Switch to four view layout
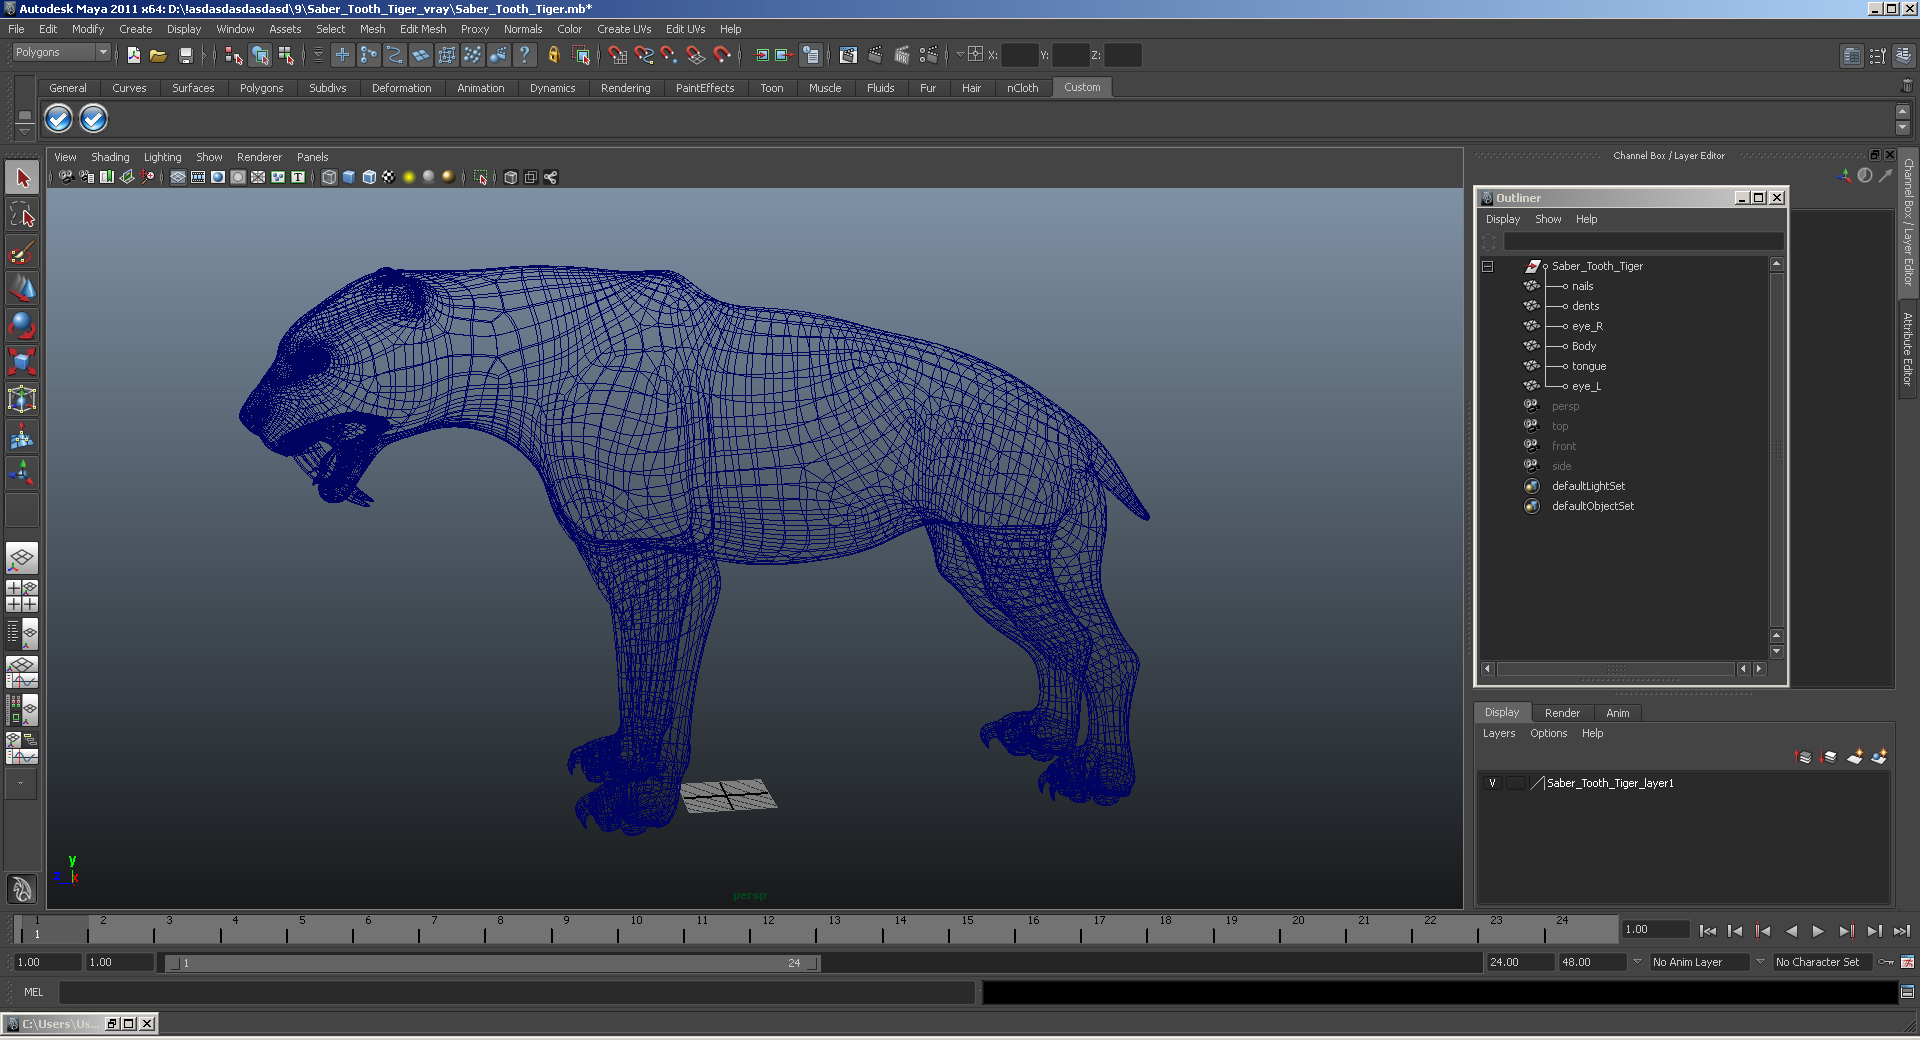 pyautogui.click(x=22, y=596)
